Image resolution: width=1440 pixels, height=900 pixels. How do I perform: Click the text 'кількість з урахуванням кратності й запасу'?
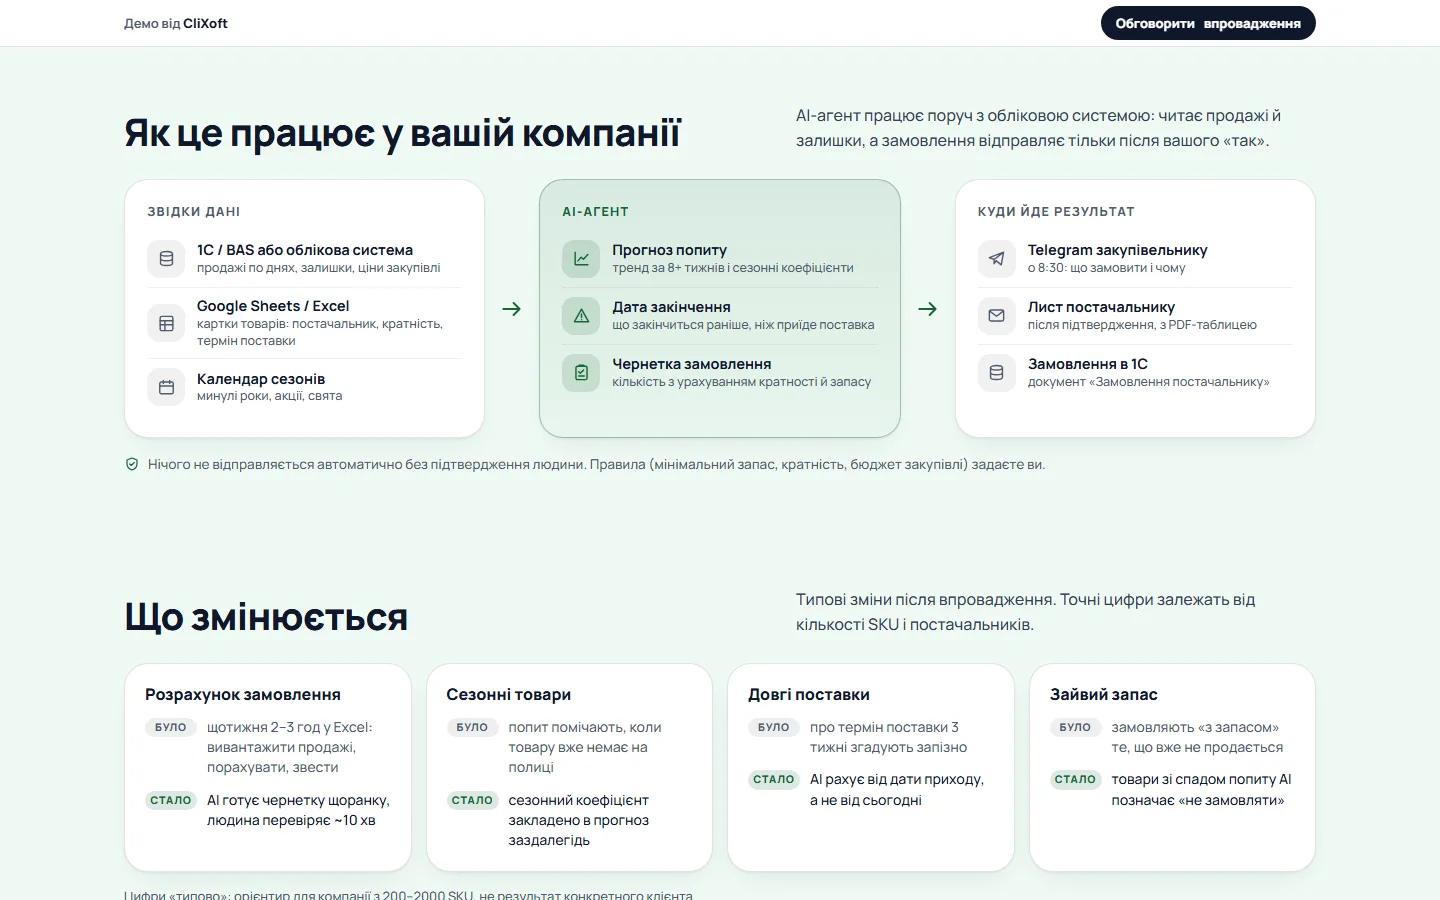742,382
